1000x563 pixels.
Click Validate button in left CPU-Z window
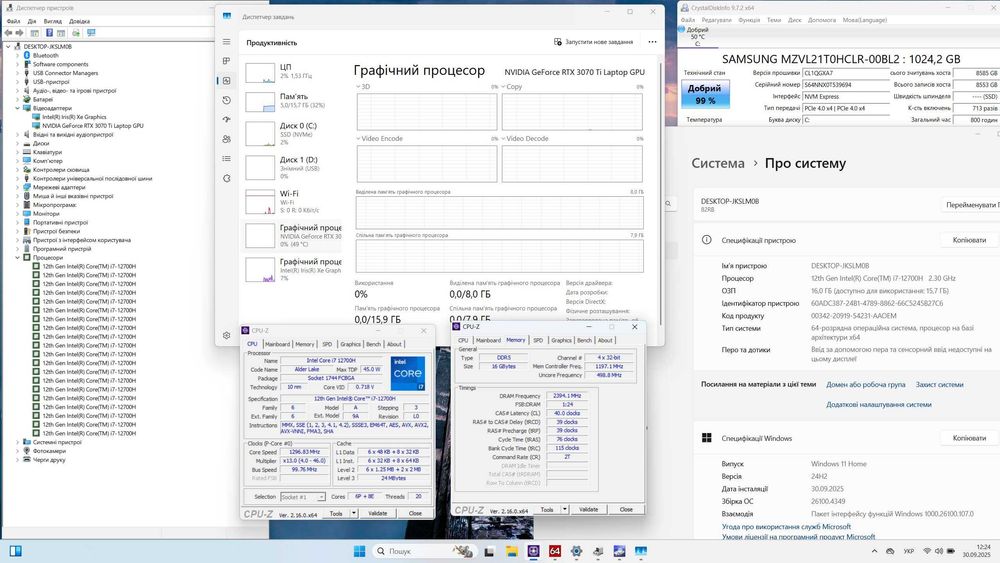(x=378, y=513)
